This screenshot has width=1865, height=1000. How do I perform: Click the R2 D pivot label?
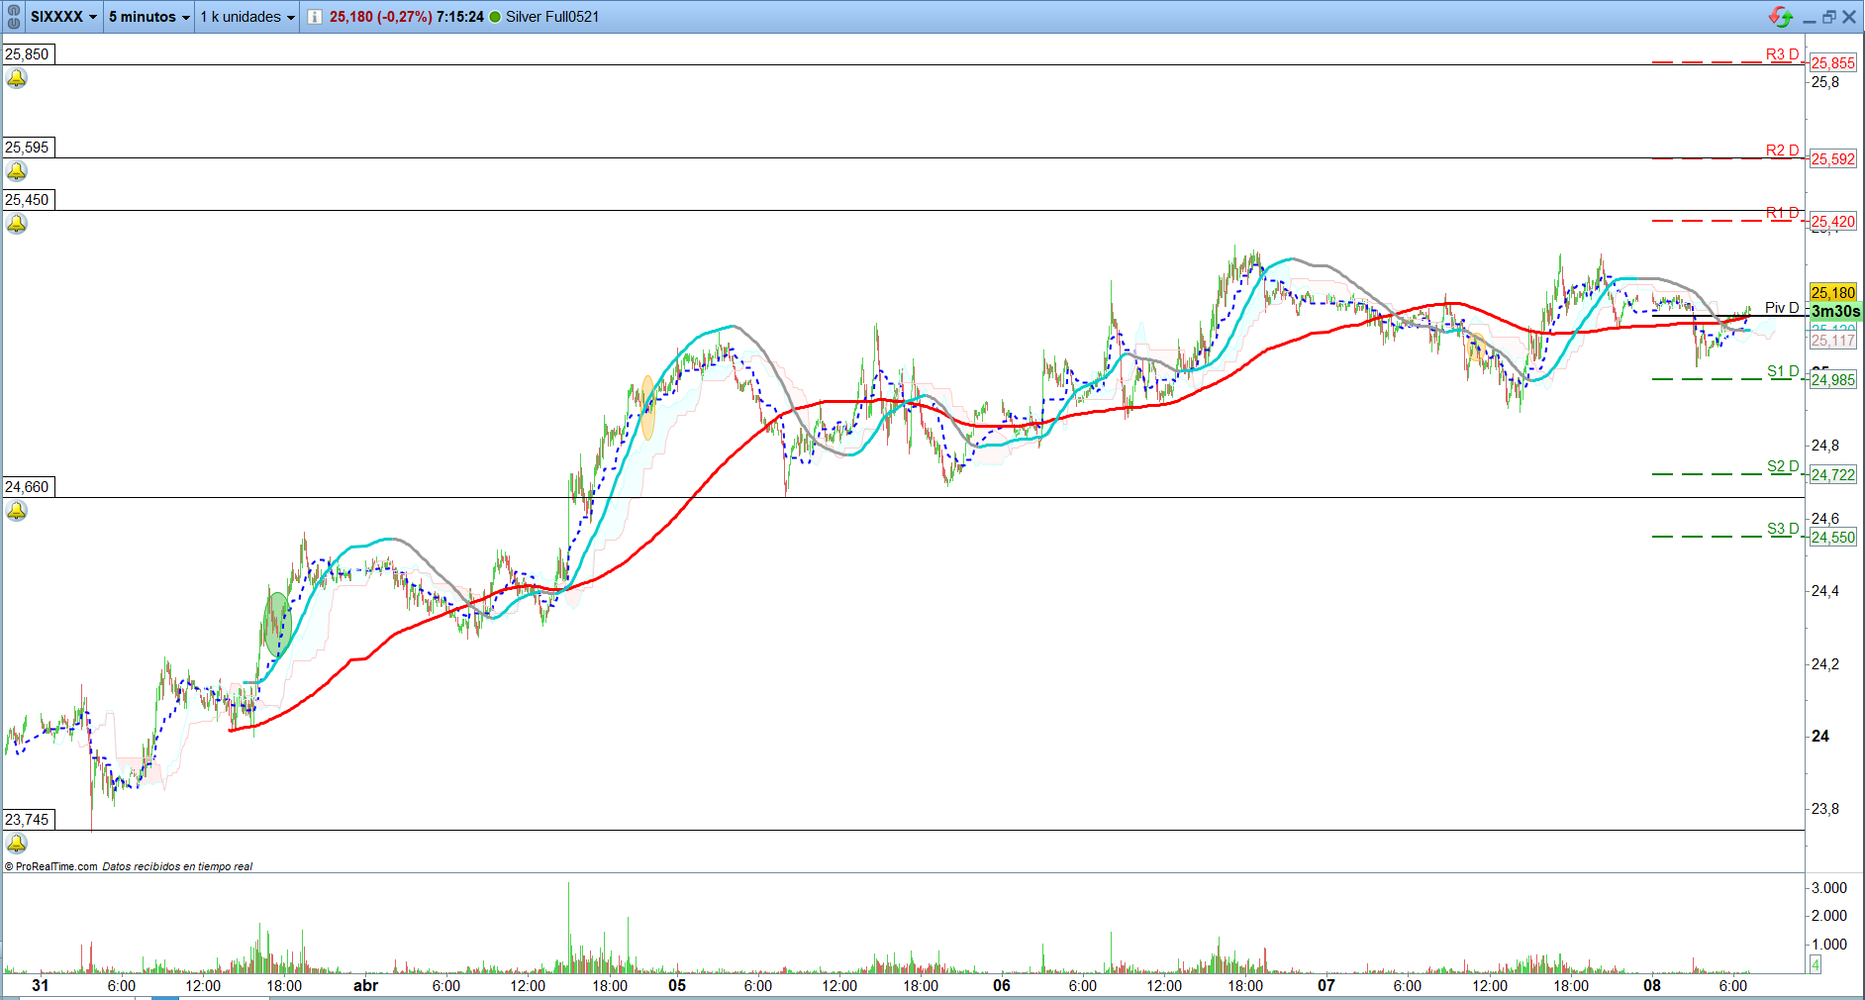1782,151
